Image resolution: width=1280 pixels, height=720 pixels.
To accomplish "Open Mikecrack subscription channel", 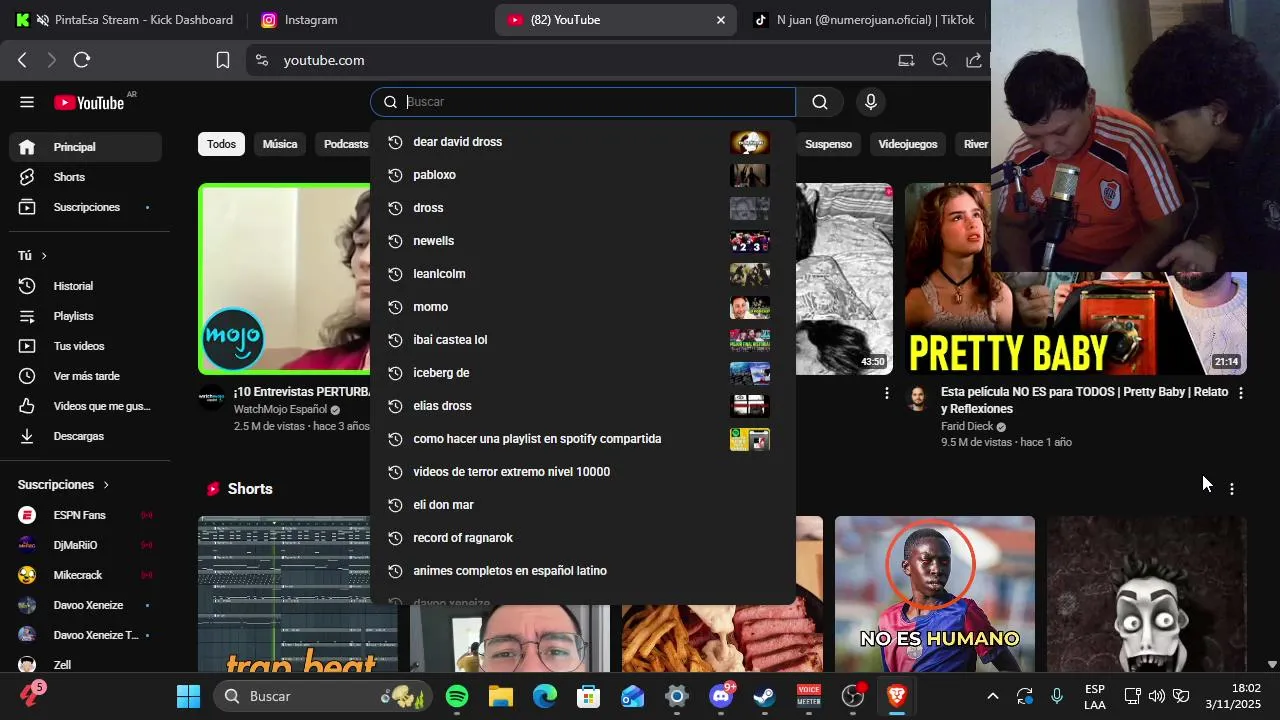I will (x=86, y=575).
